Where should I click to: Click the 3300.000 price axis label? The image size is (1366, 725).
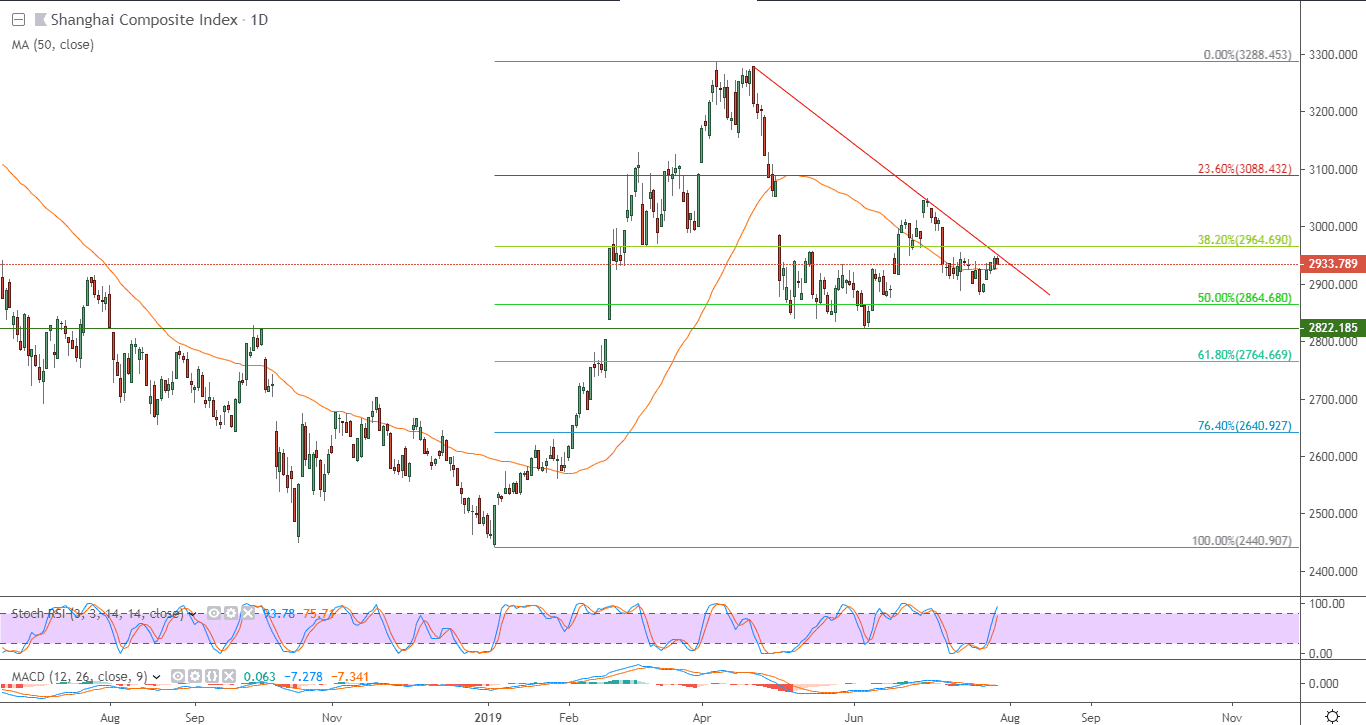point(1332,54)
